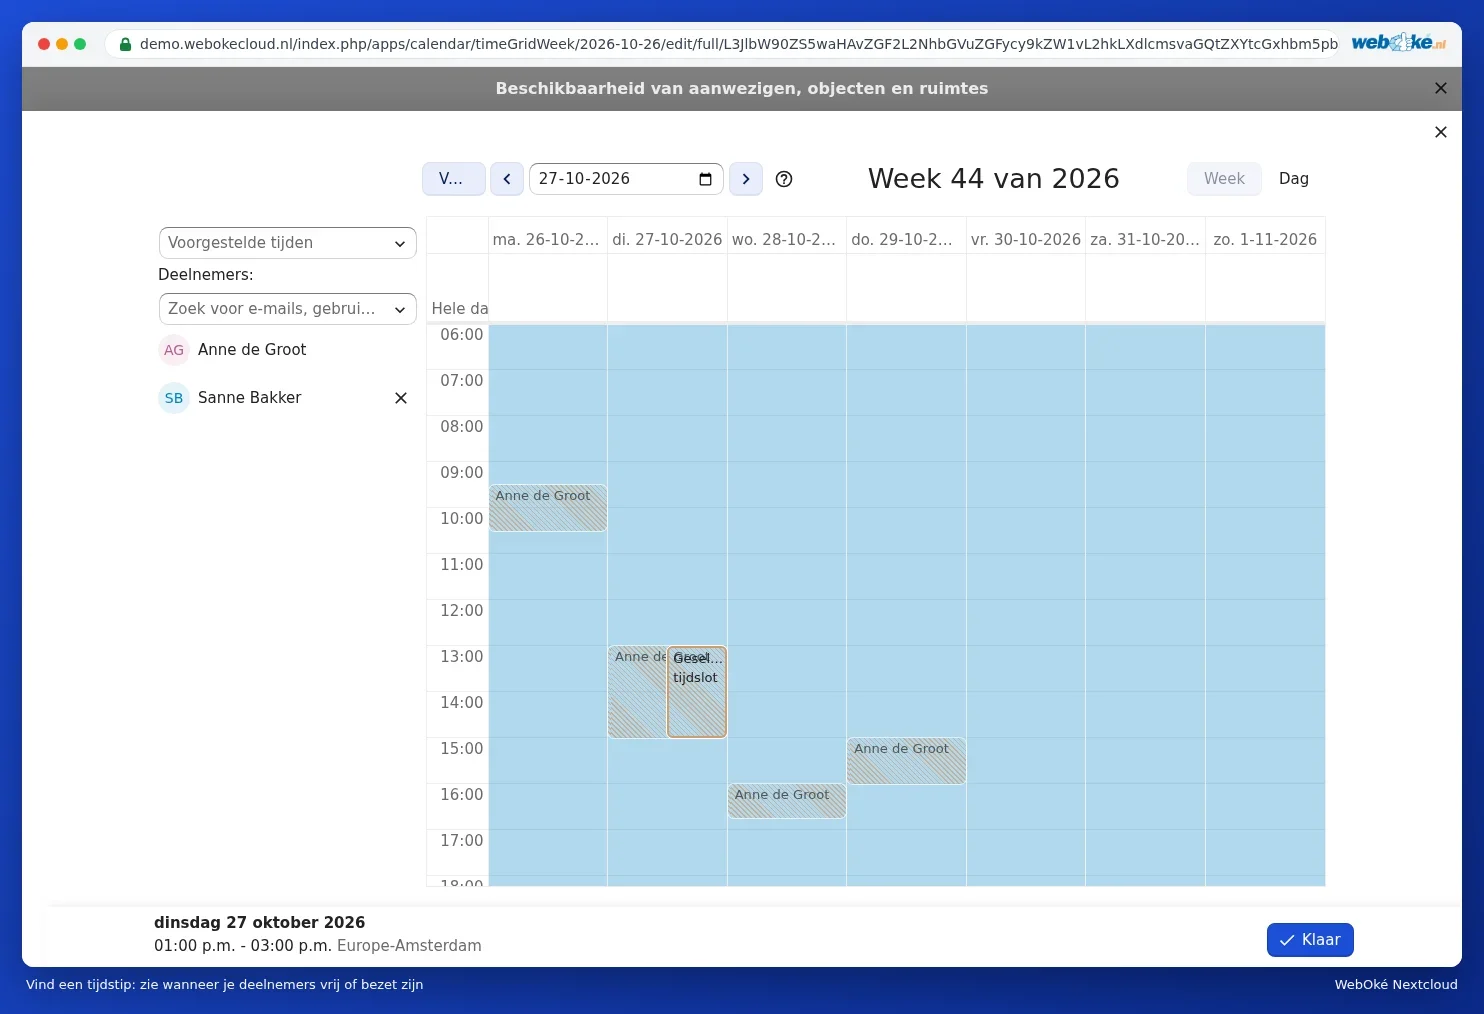This screenshot has height=1014, width=1484.
Task: Click the SB avatar of Sanne Bakker
Action: [x=174, y=398]
